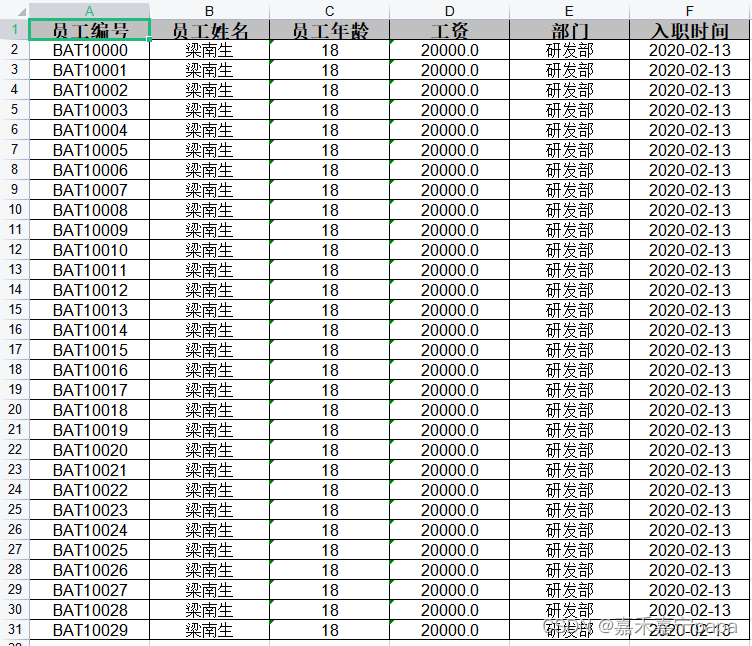Screen dimensions: 752x646
Task: Select row header 10
Action: [14, 210]
